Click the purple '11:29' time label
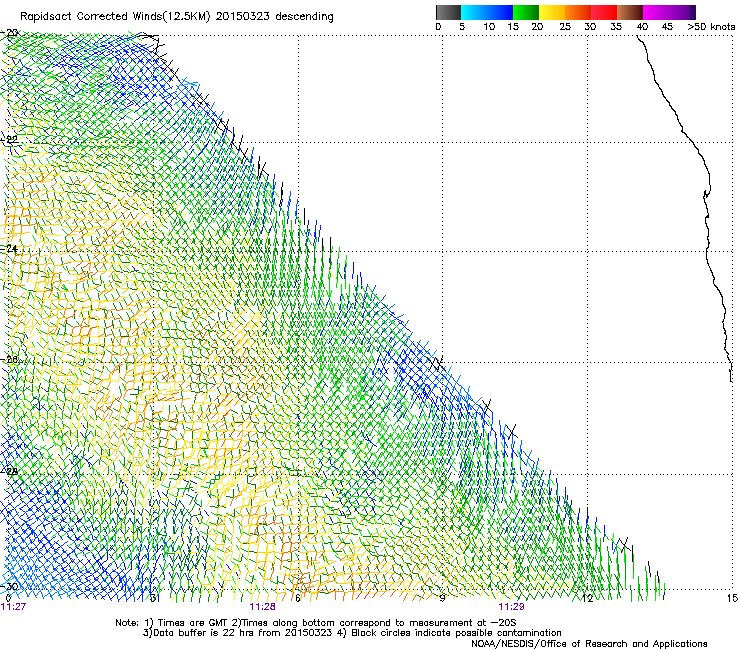This screenshot has width=740, height=650. pos(512,607)
